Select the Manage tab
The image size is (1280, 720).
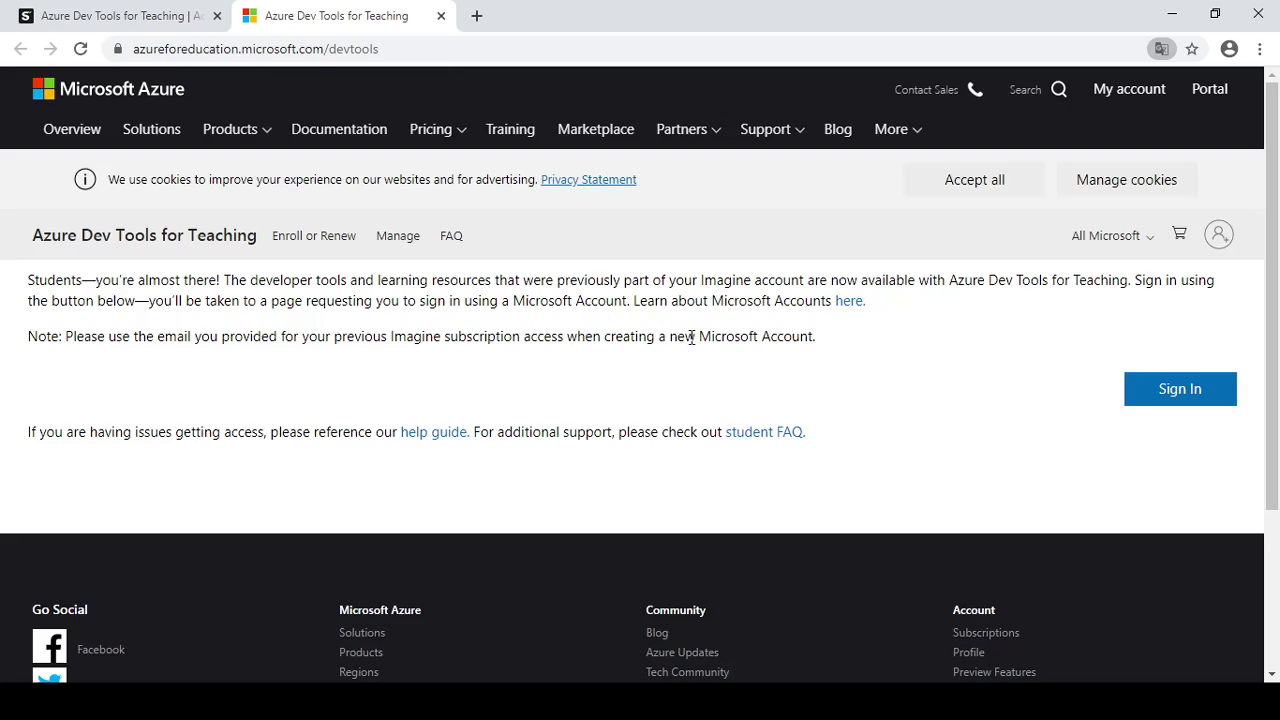coord(398,236)
